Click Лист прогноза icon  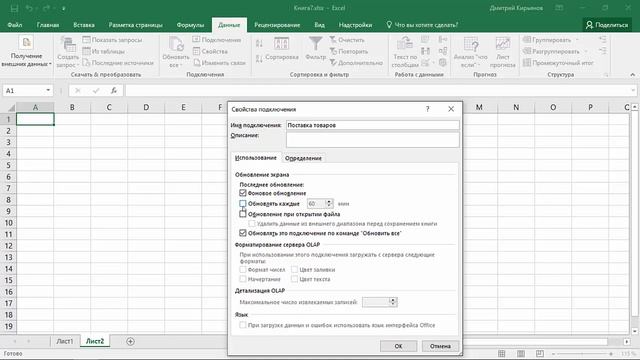[x=502, y=44]
